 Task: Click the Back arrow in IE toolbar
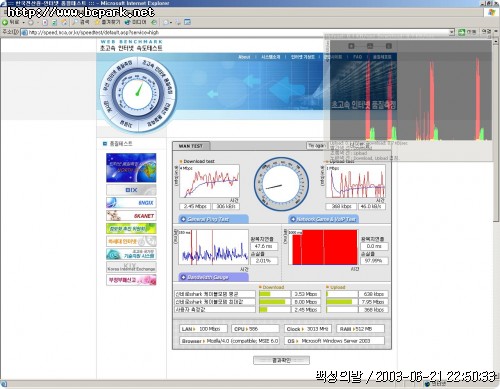coord(5,22)
